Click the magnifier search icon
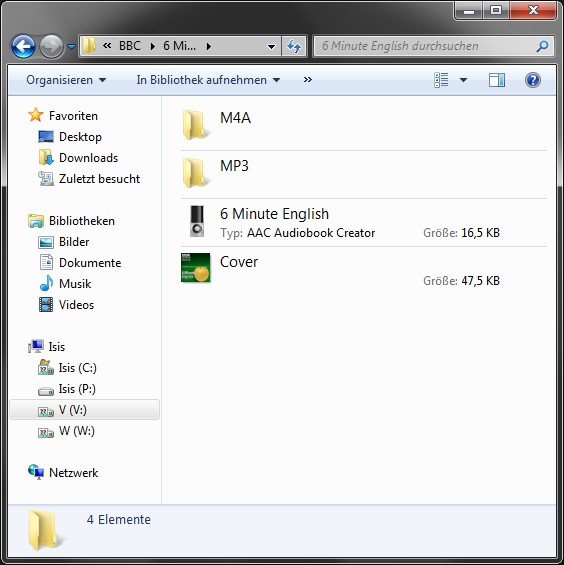 tap(542, 46)
